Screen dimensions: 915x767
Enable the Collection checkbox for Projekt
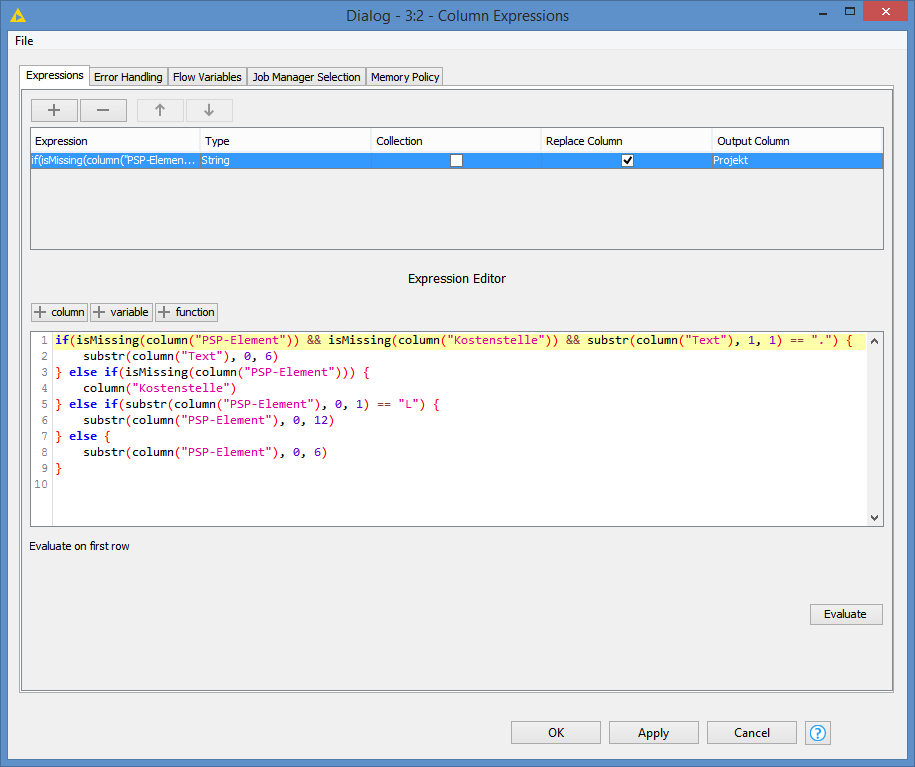456,160
